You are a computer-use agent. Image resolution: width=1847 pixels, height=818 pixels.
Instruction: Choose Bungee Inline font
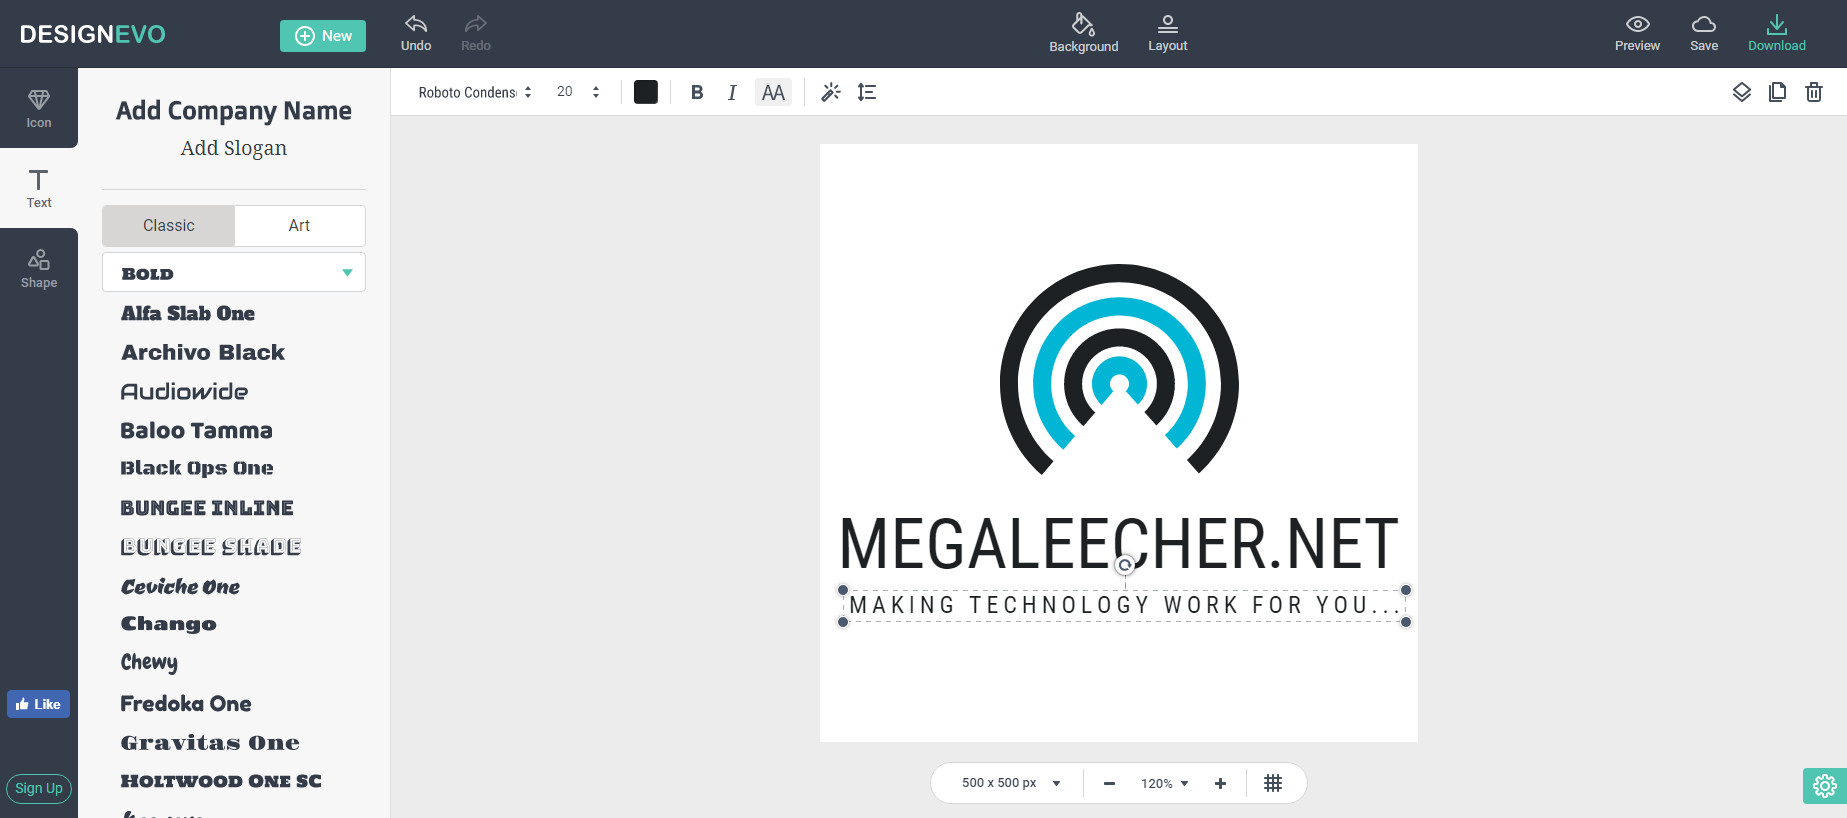coord(207,508)
